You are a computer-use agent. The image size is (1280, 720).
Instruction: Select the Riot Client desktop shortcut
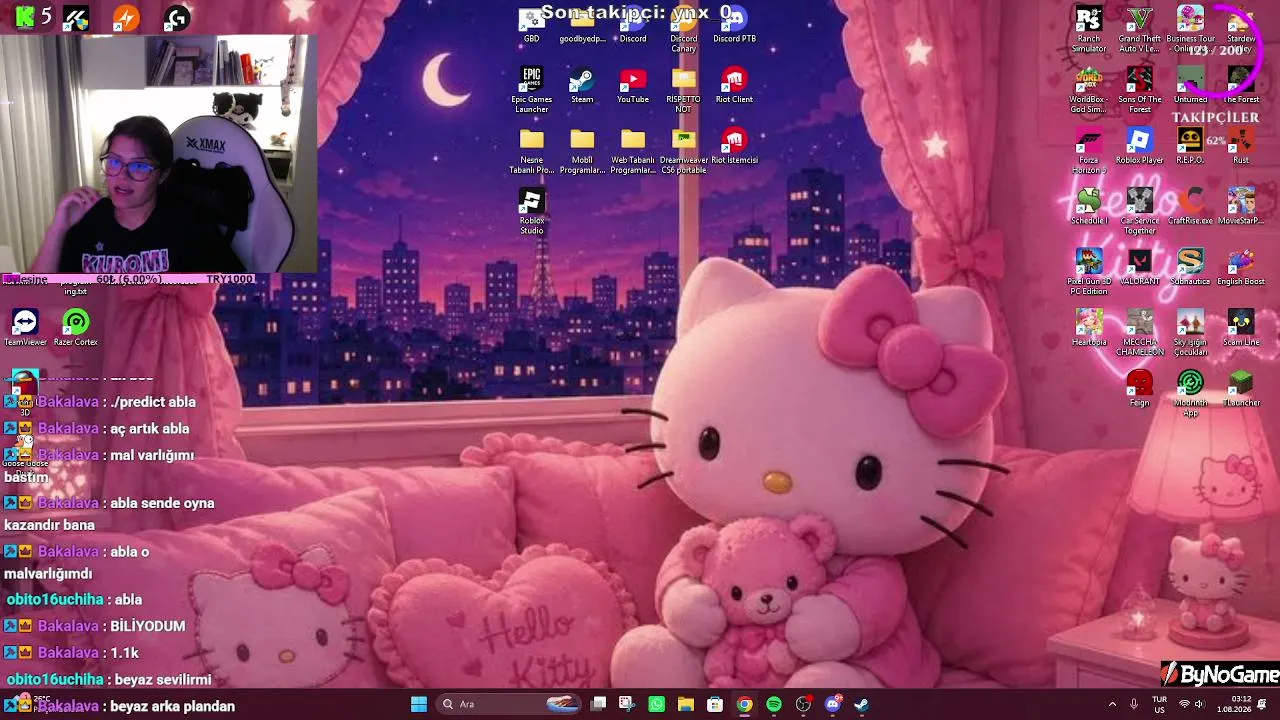(x=734, y=86)
